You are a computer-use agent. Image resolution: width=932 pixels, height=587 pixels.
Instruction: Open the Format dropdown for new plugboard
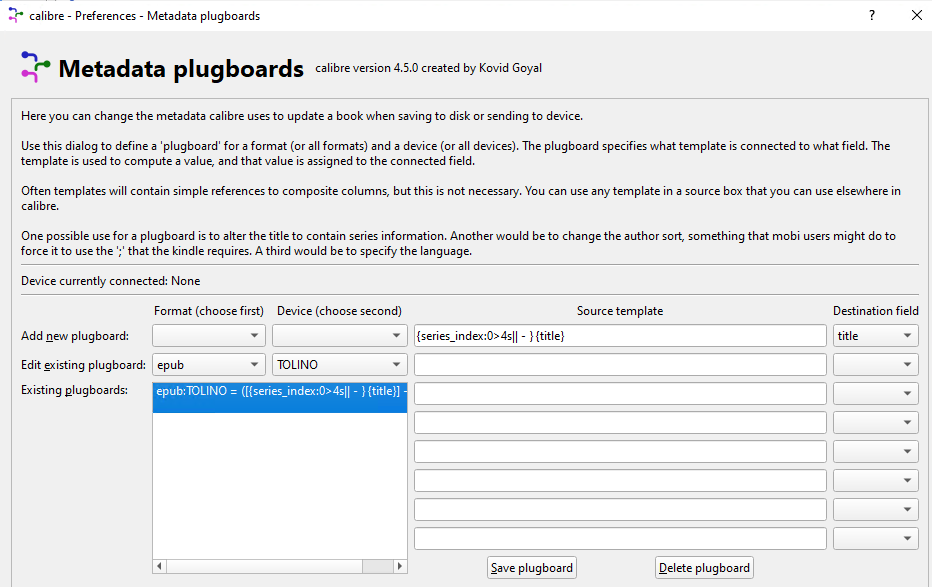pyautogui.click(x=208, y=336)
